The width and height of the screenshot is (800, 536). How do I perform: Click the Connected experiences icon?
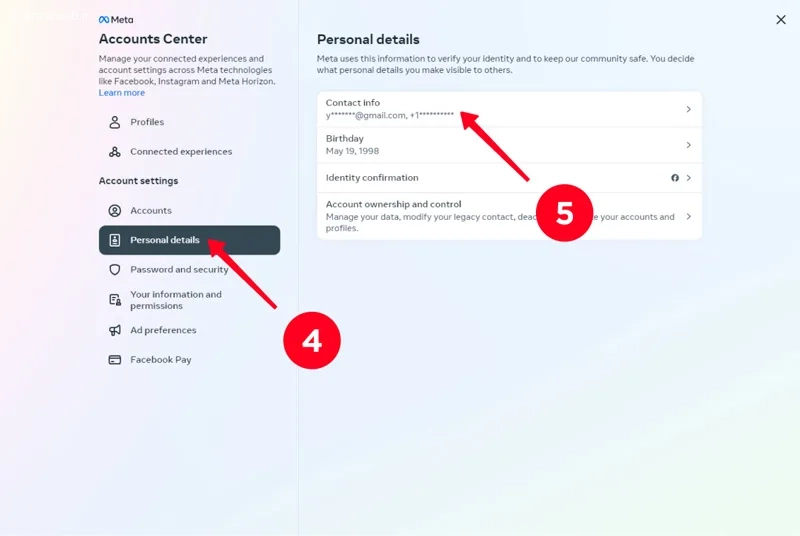coord(115,152)
